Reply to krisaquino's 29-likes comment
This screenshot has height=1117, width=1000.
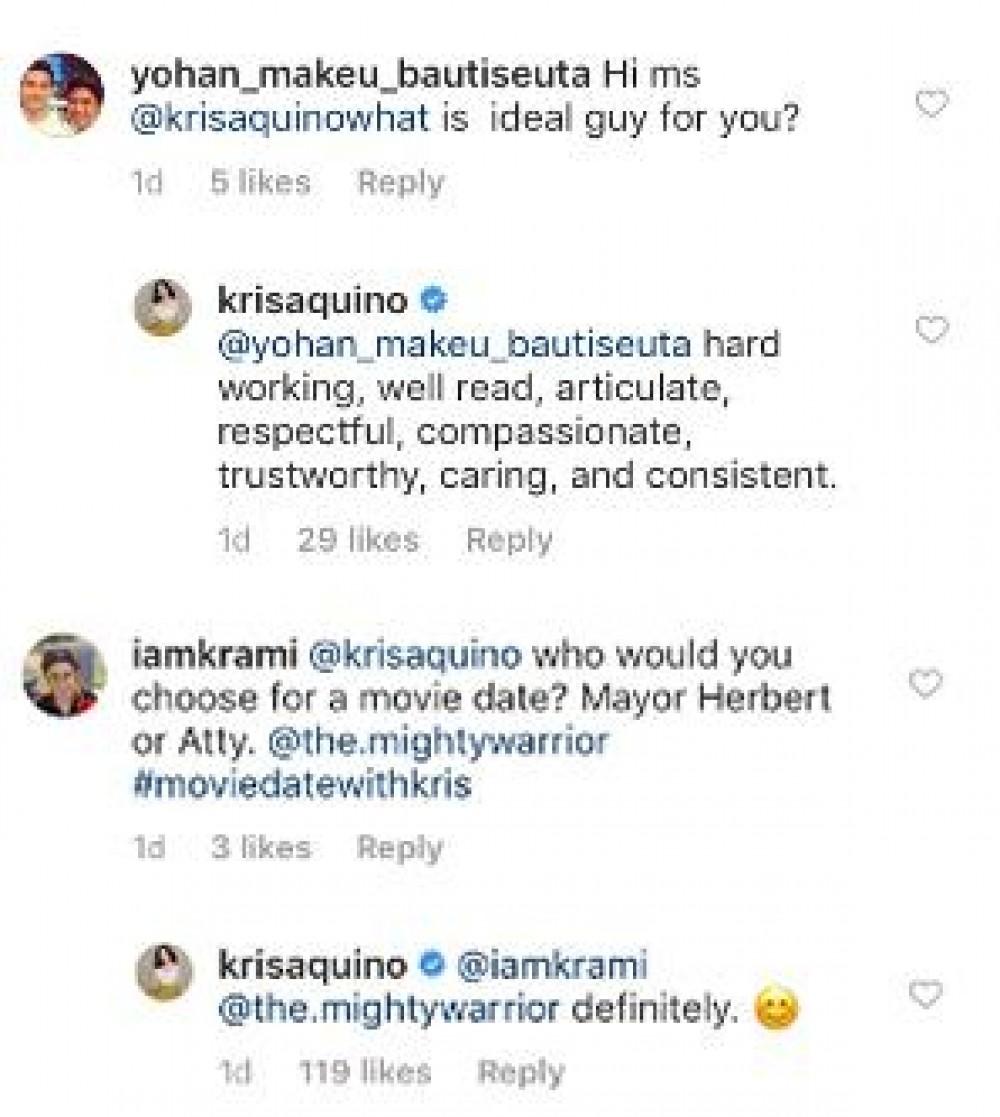[x=509, y=540]
